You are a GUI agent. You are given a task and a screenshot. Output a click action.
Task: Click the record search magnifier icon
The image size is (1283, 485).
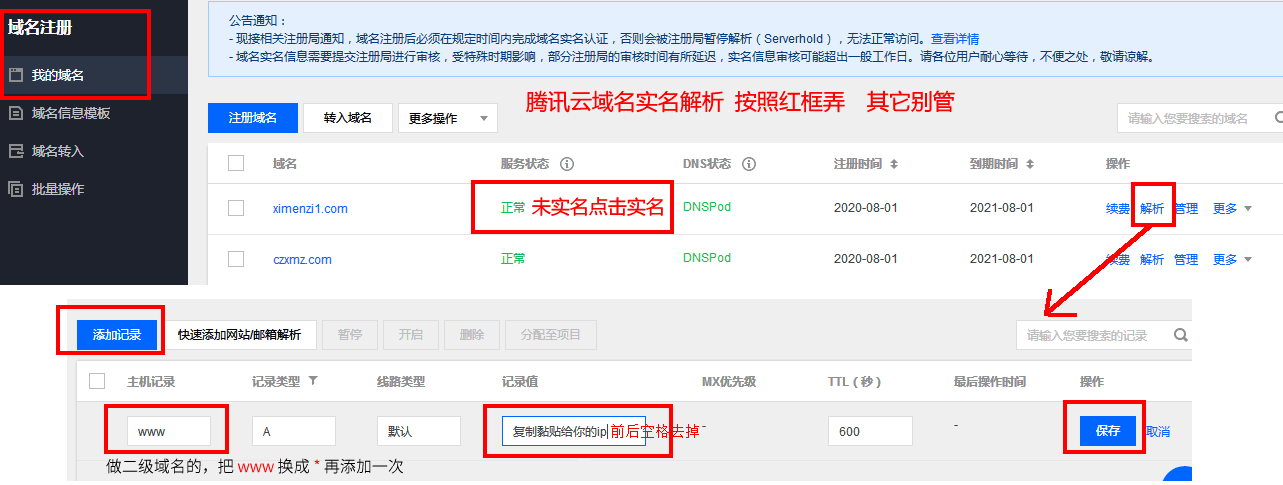[x=1180, y=335]
